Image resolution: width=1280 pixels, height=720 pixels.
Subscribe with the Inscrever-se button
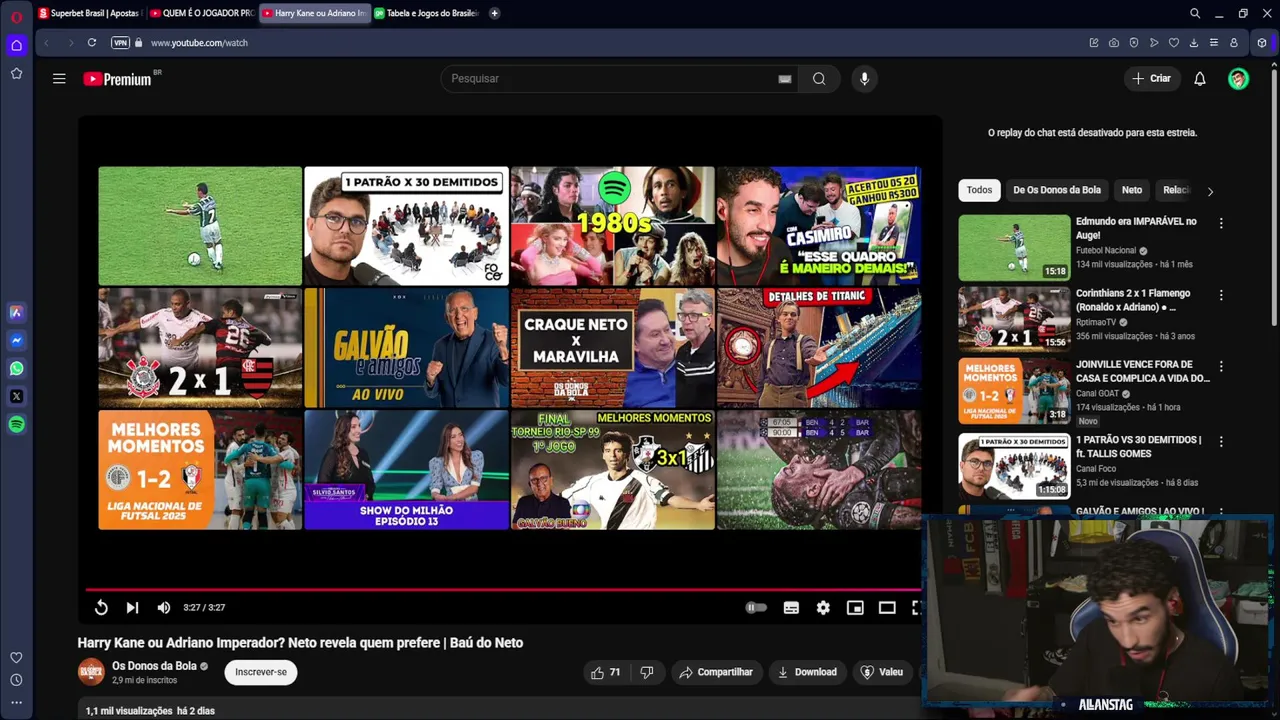coord(261,672)
